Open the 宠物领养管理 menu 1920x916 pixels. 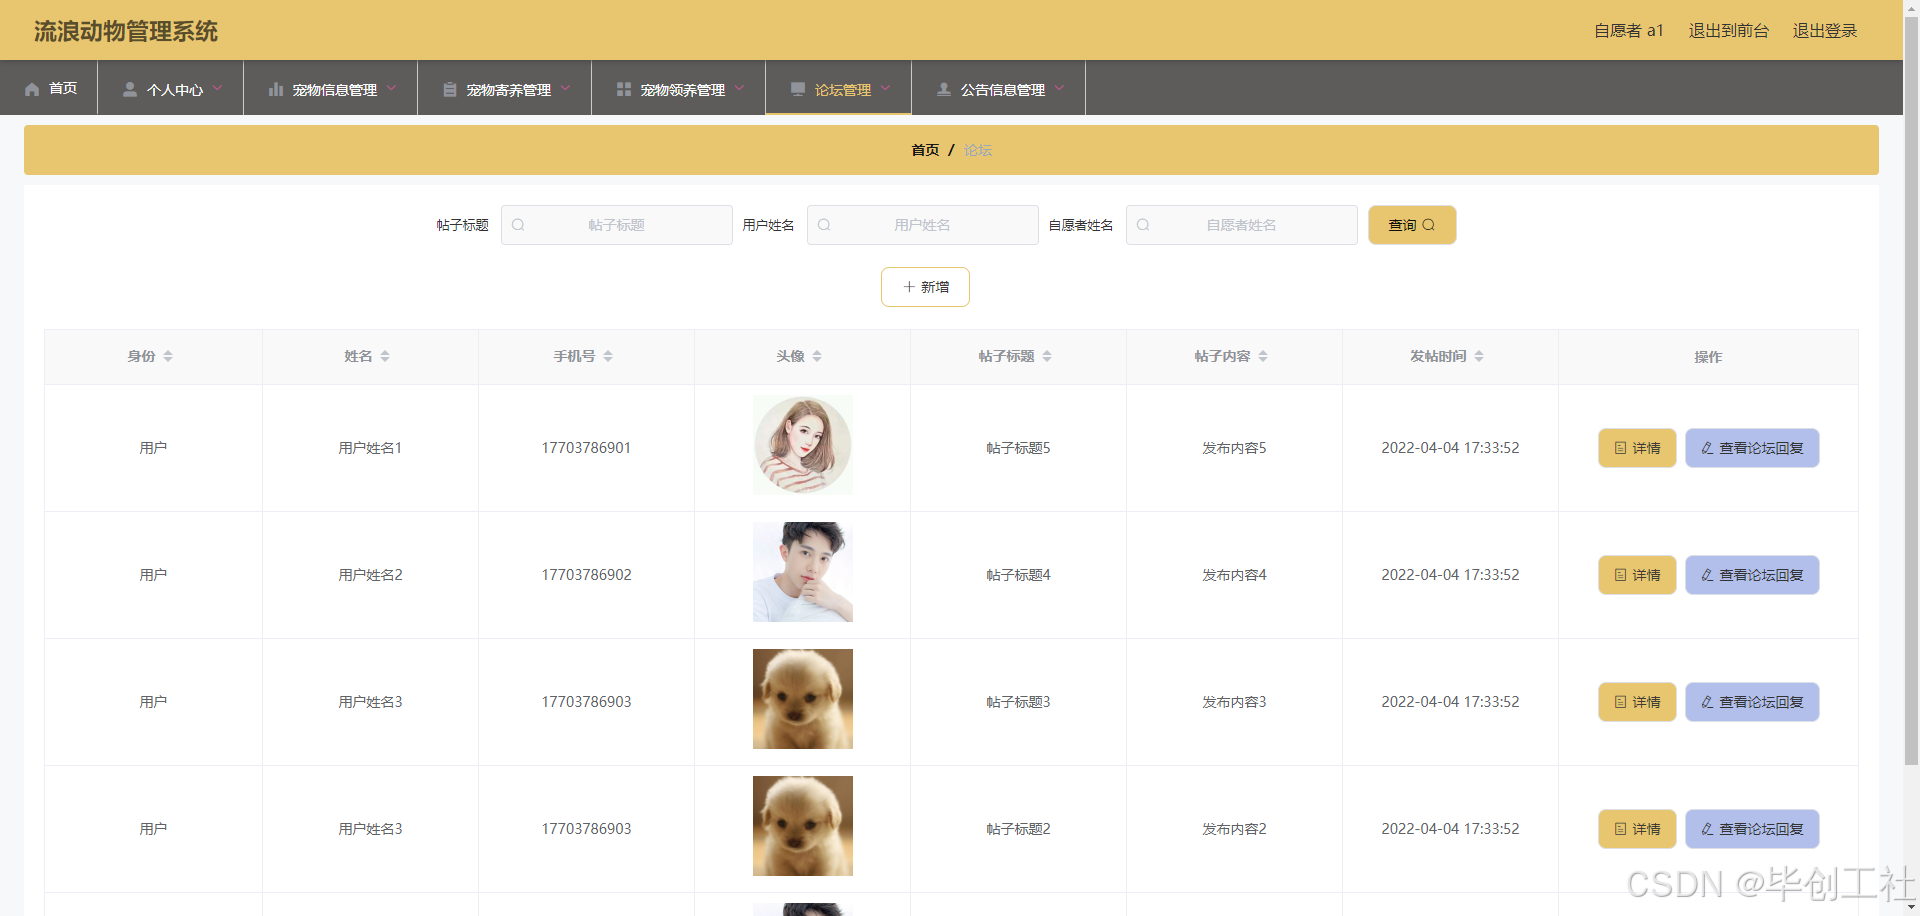(x=679, y=88)
